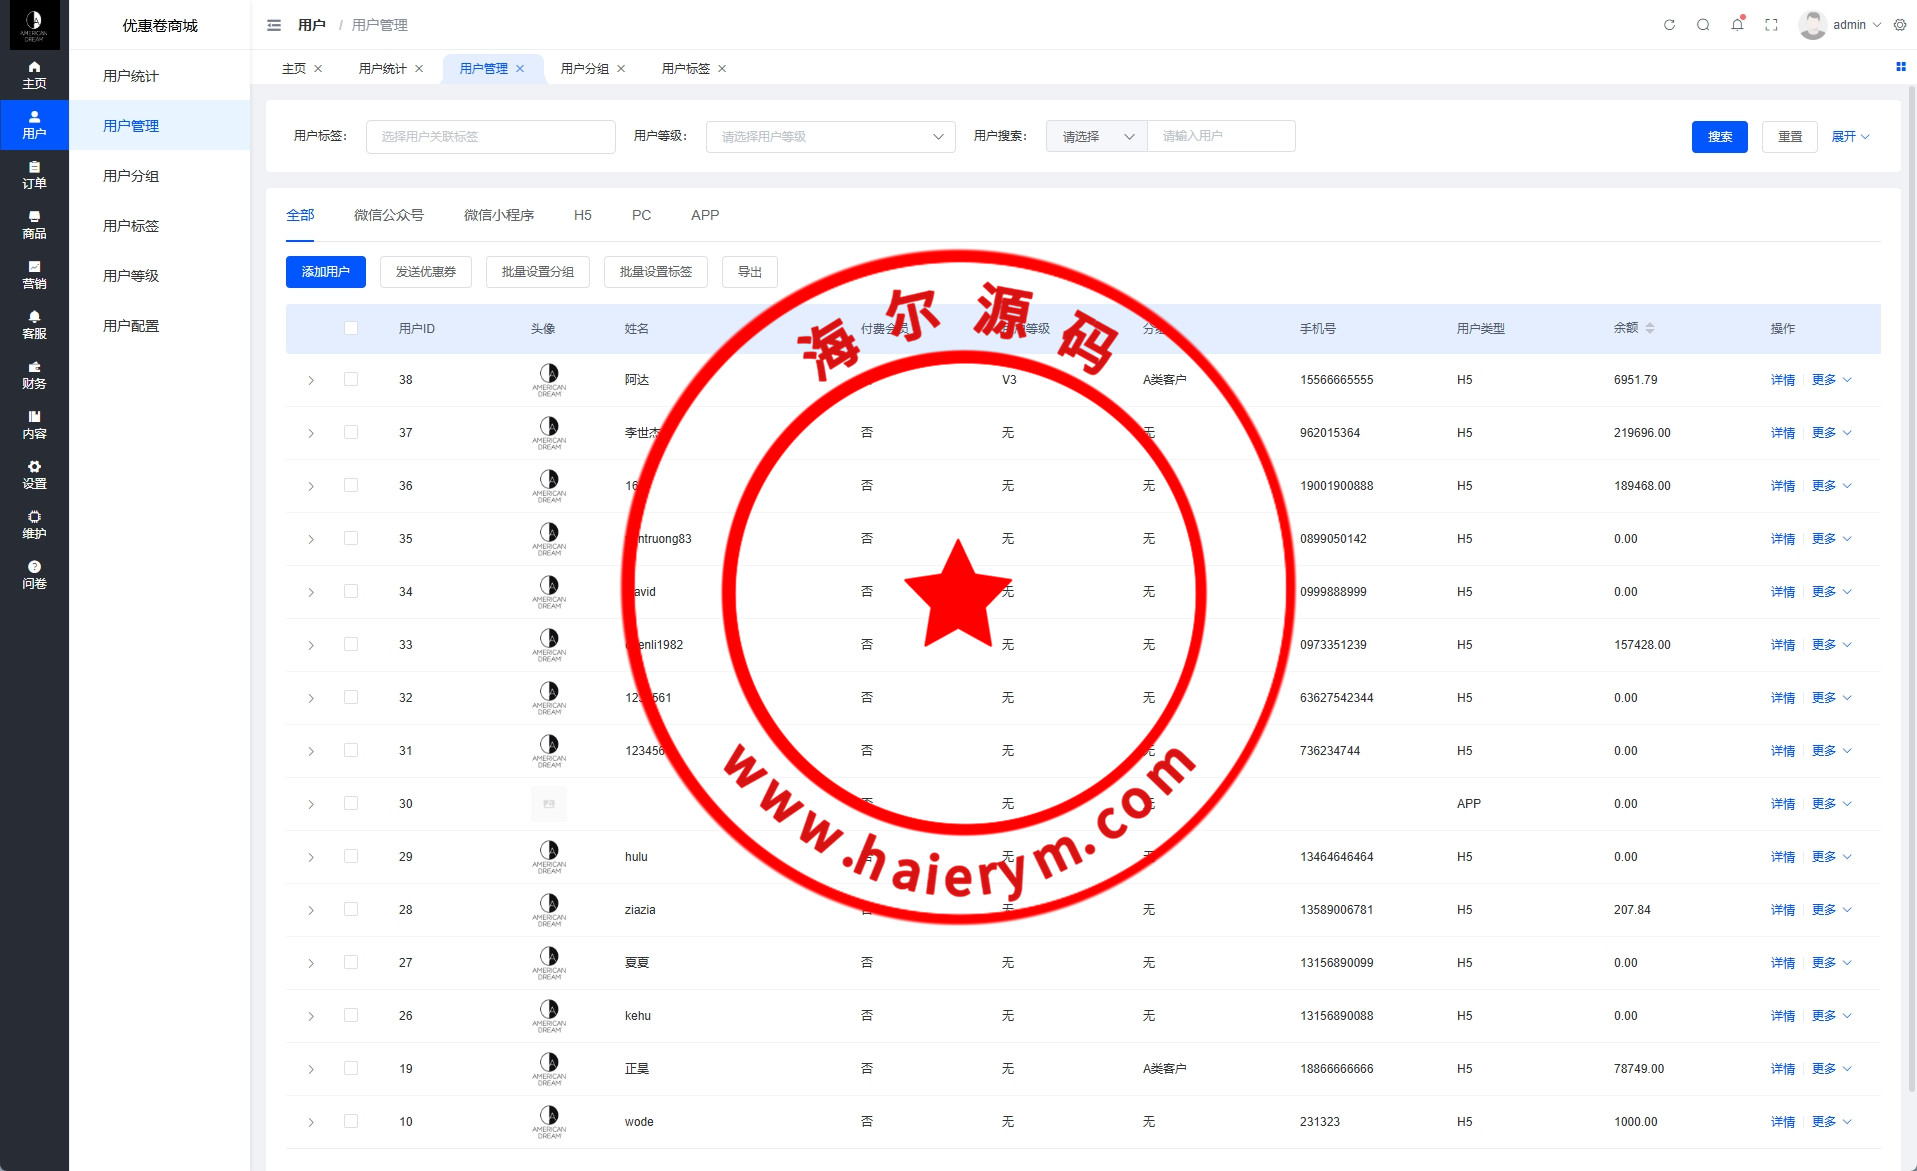The width and height of the screenshot is (1917, 1171).
Task: Open the notification bell
Action: pyautogui.click(x=1737, y=25)
